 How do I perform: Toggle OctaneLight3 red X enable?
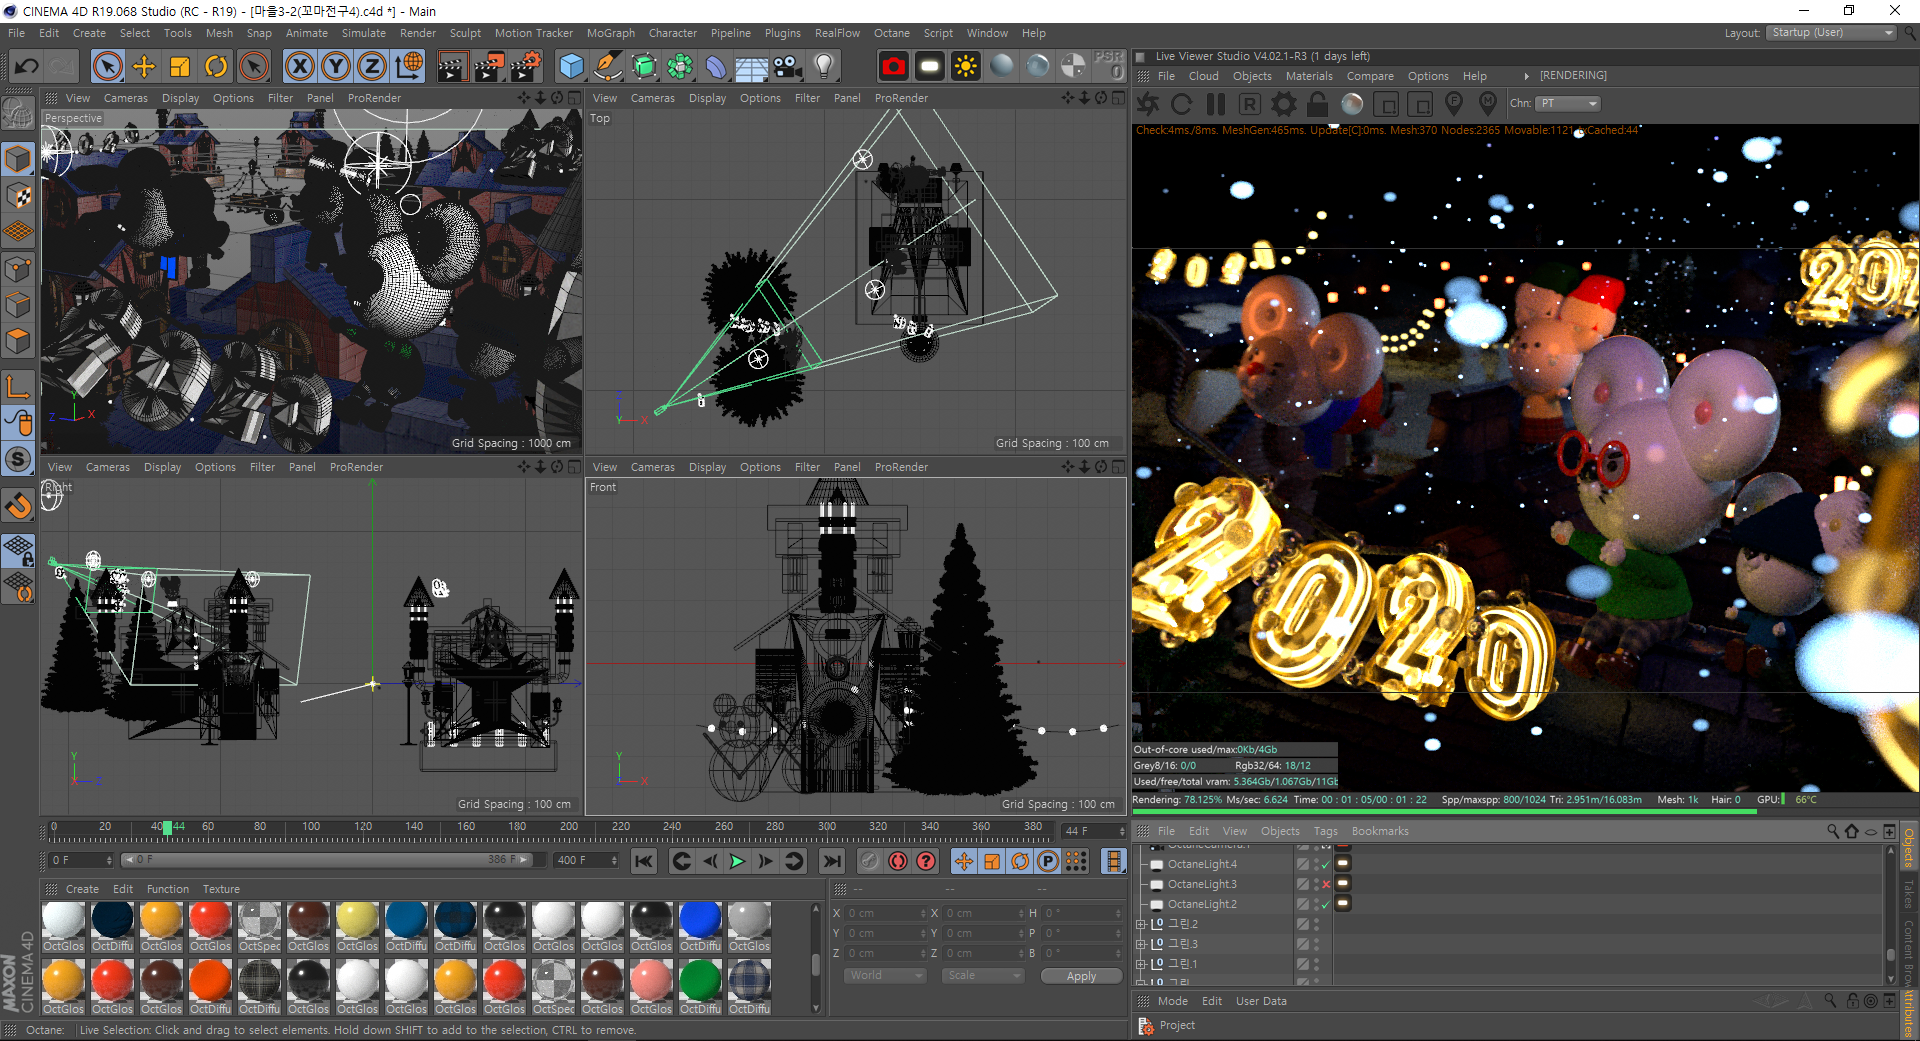click(1326, 884)
